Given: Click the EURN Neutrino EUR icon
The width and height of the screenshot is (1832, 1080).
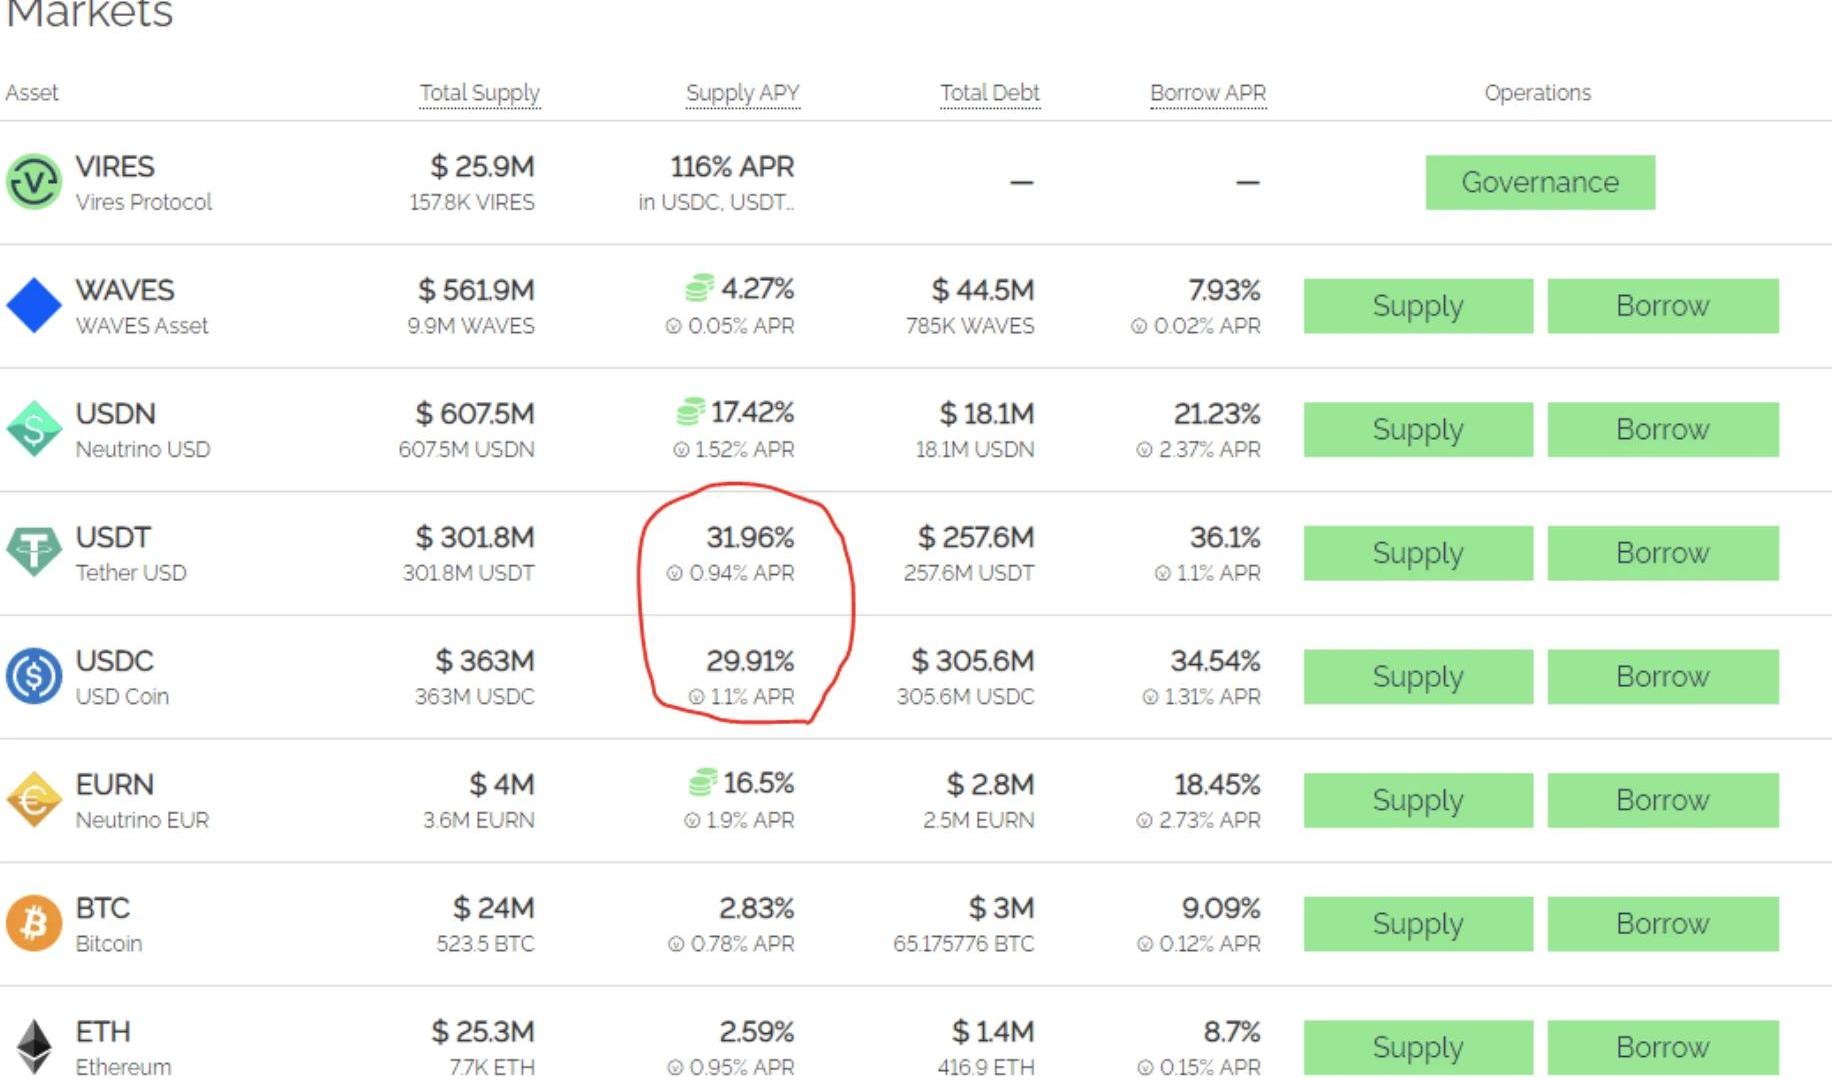Looking at the screenshot, I should coord(34,800).
